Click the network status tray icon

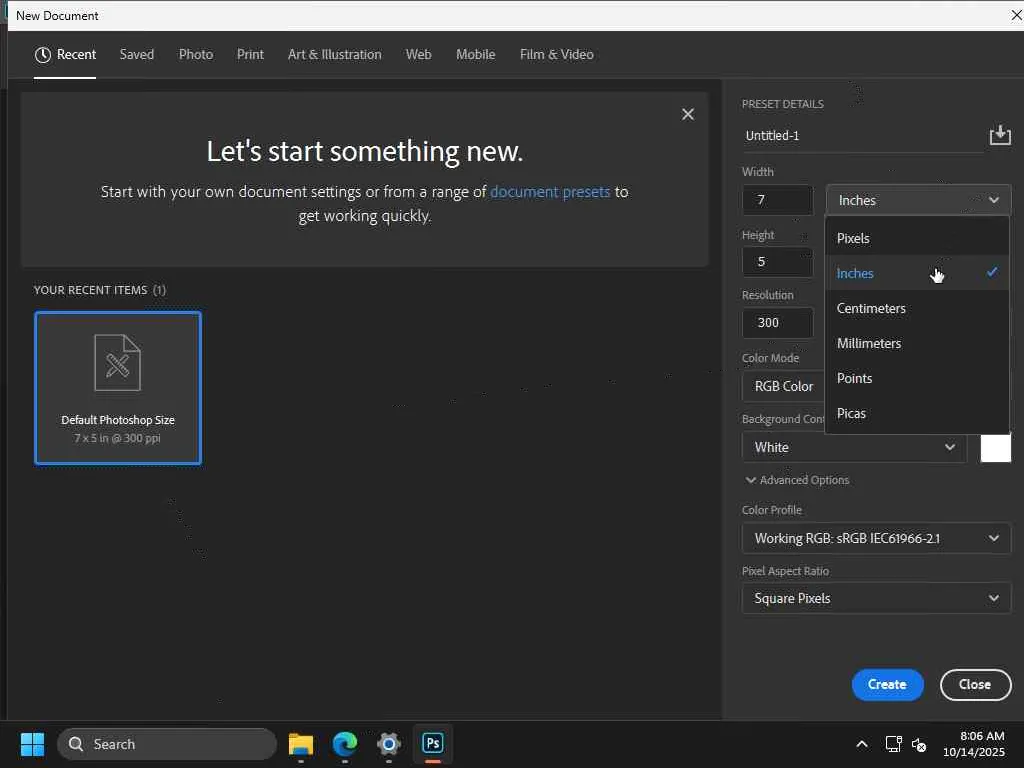893,744
